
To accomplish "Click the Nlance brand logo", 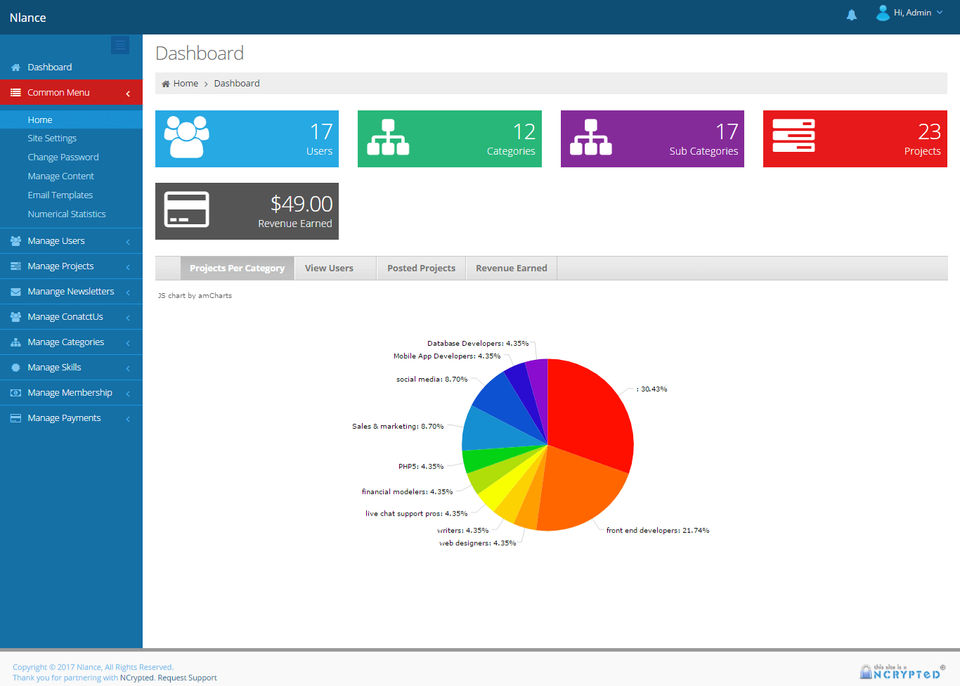I will 28,18.
